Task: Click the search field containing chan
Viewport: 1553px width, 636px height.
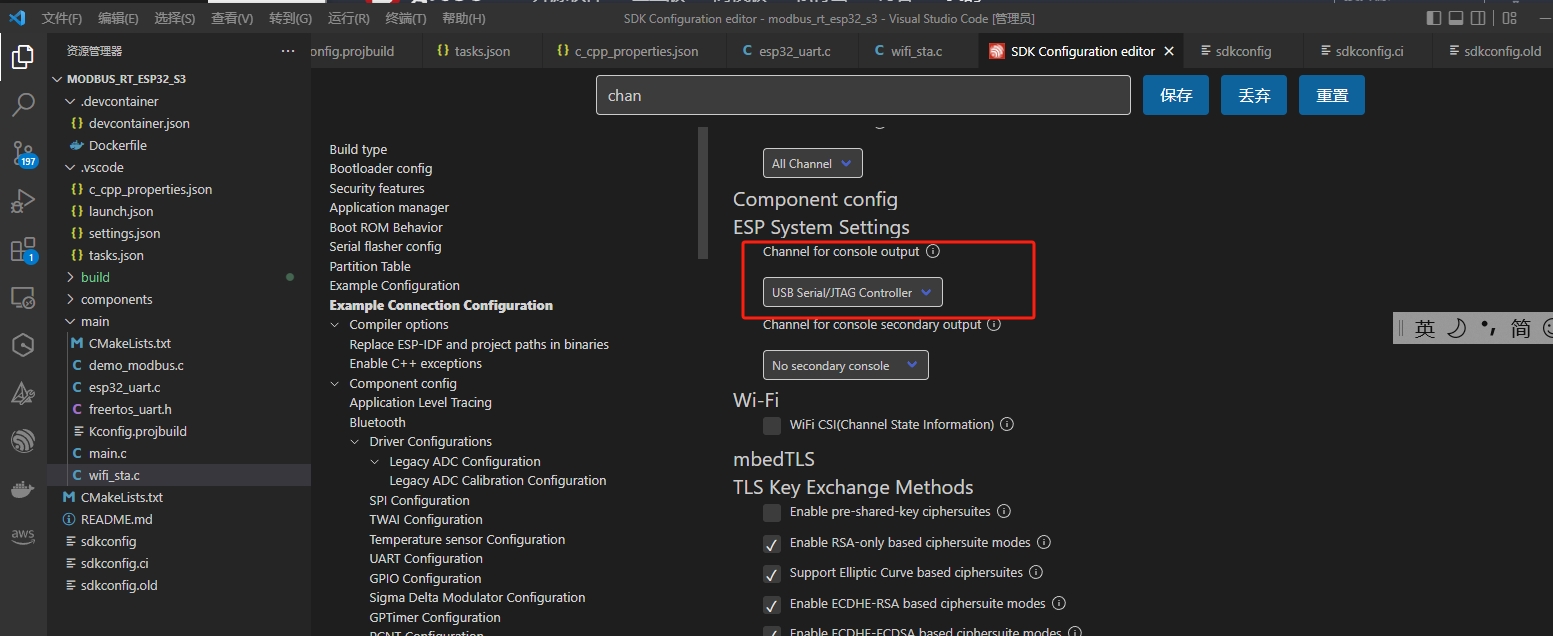Action: pyautogui.click(x=863, y=95)
